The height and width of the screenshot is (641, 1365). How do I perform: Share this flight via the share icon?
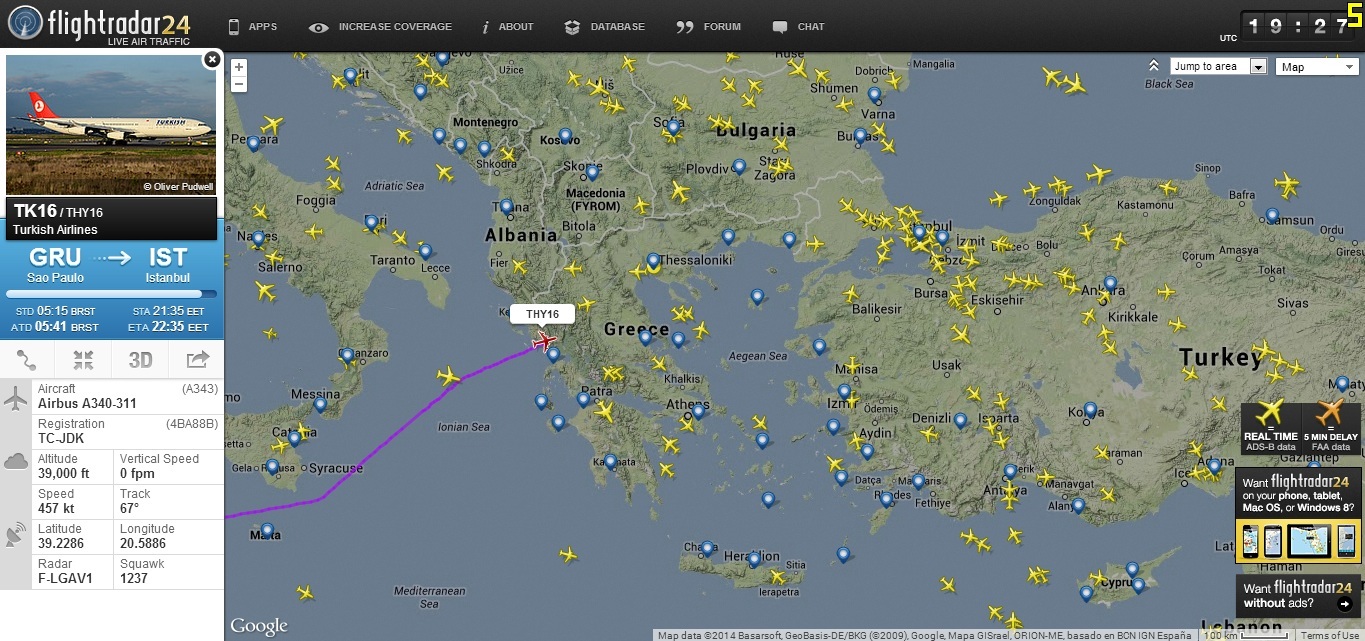(197, 360)
